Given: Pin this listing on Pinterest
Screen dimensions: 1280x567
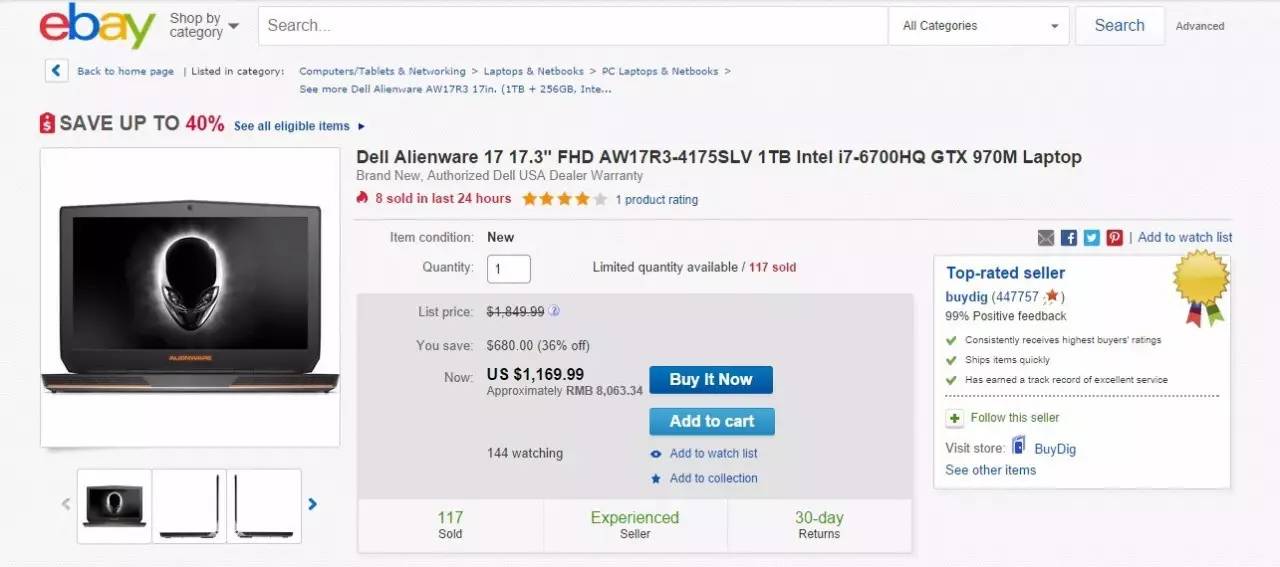Looking at the screenshot, I should point(1114,238).
